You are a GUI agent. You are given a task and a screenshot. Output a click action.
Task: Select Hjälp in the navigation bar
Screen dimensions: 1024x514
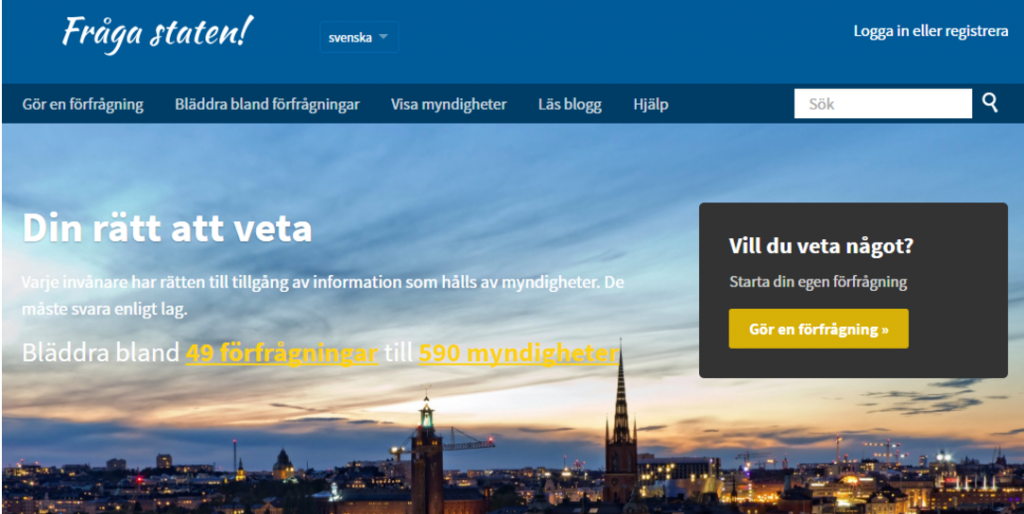(x=650, y=104)
